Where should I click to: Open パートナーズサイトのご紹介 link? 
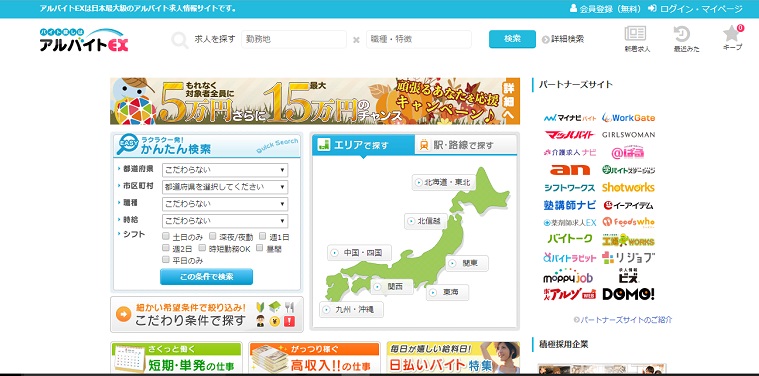622,319
